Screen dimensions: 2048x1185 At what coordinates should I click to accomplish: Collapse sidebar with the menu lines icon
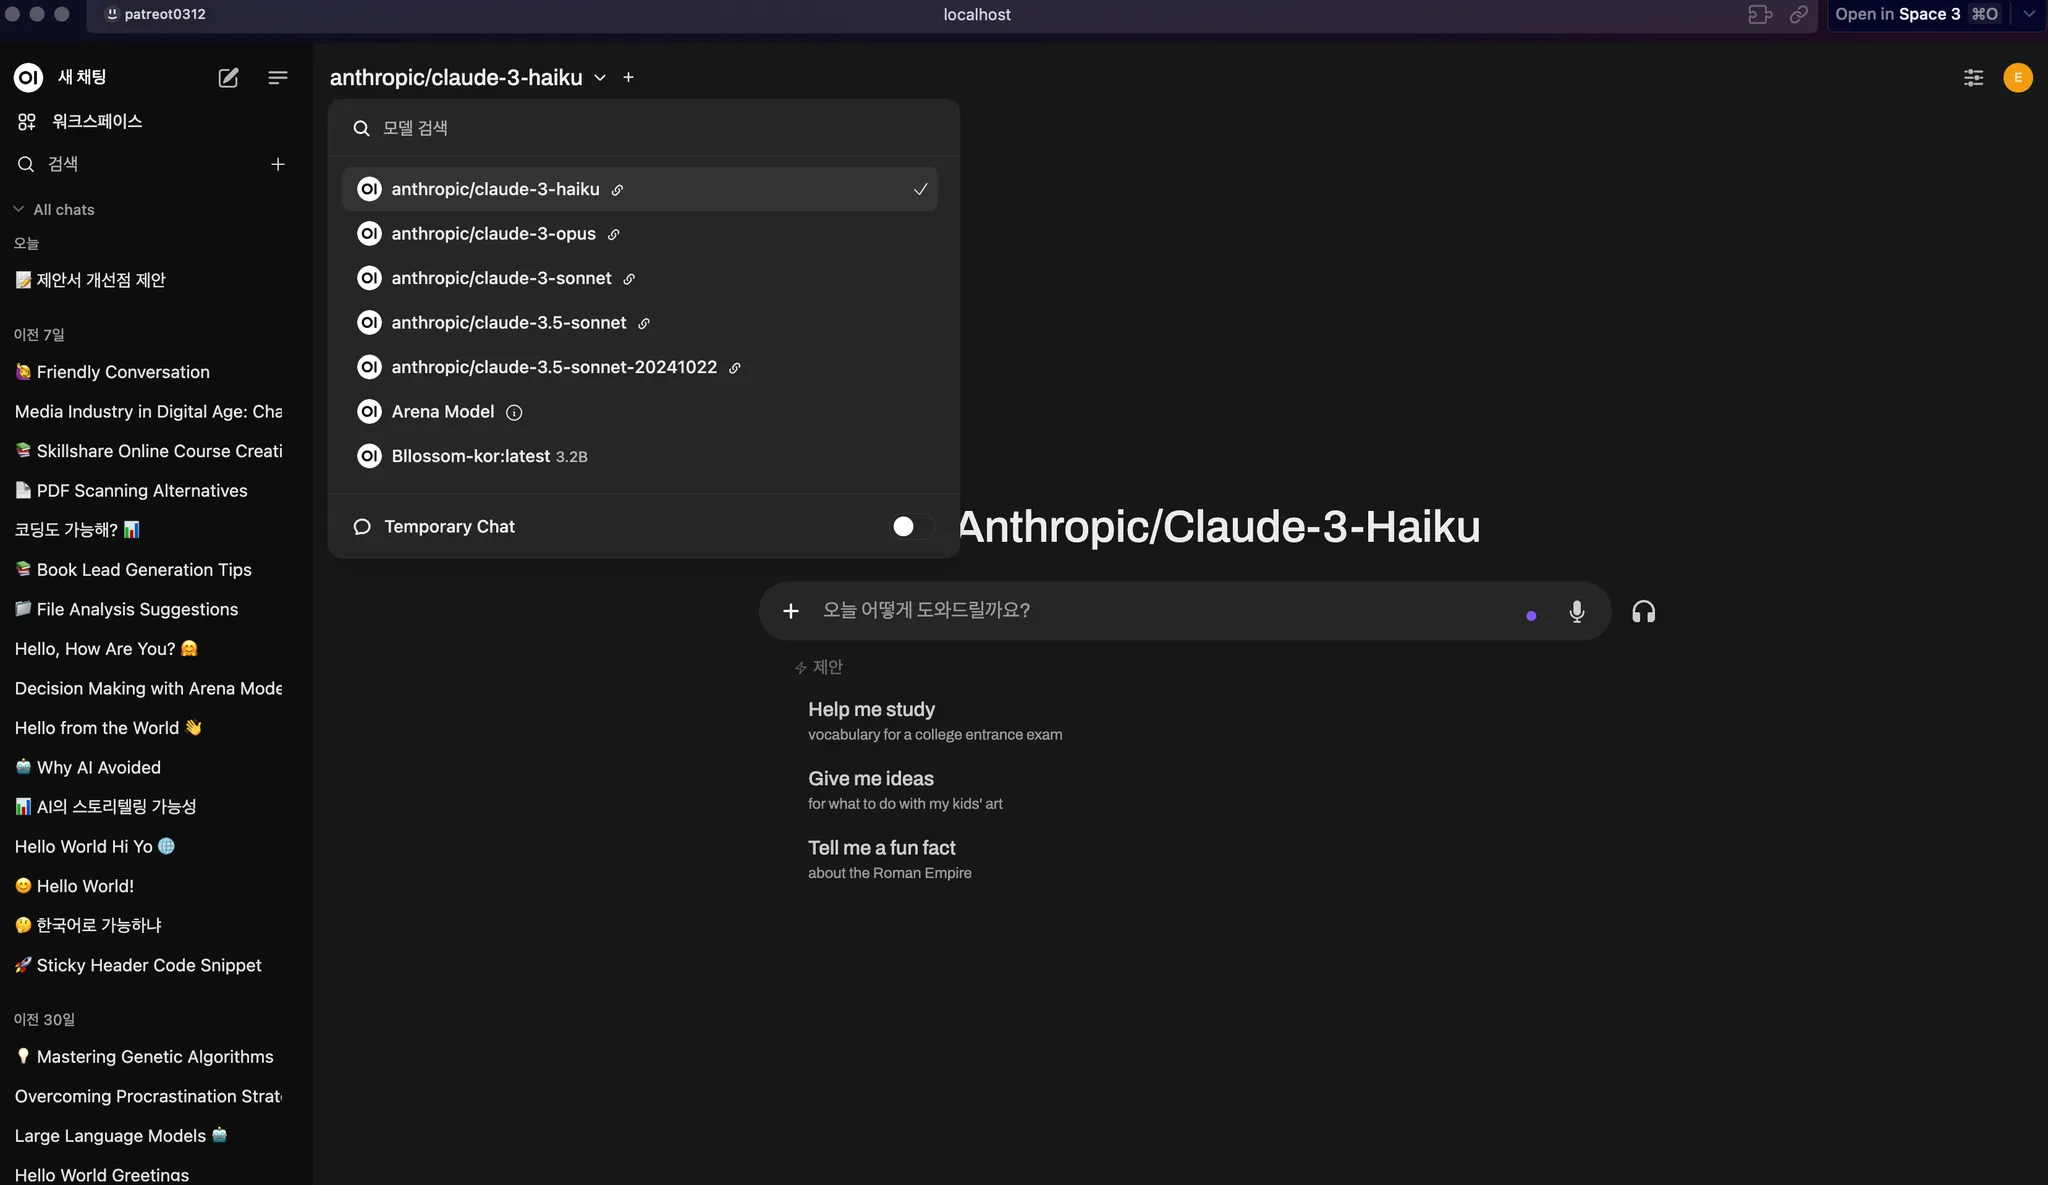tap(278, 78)
